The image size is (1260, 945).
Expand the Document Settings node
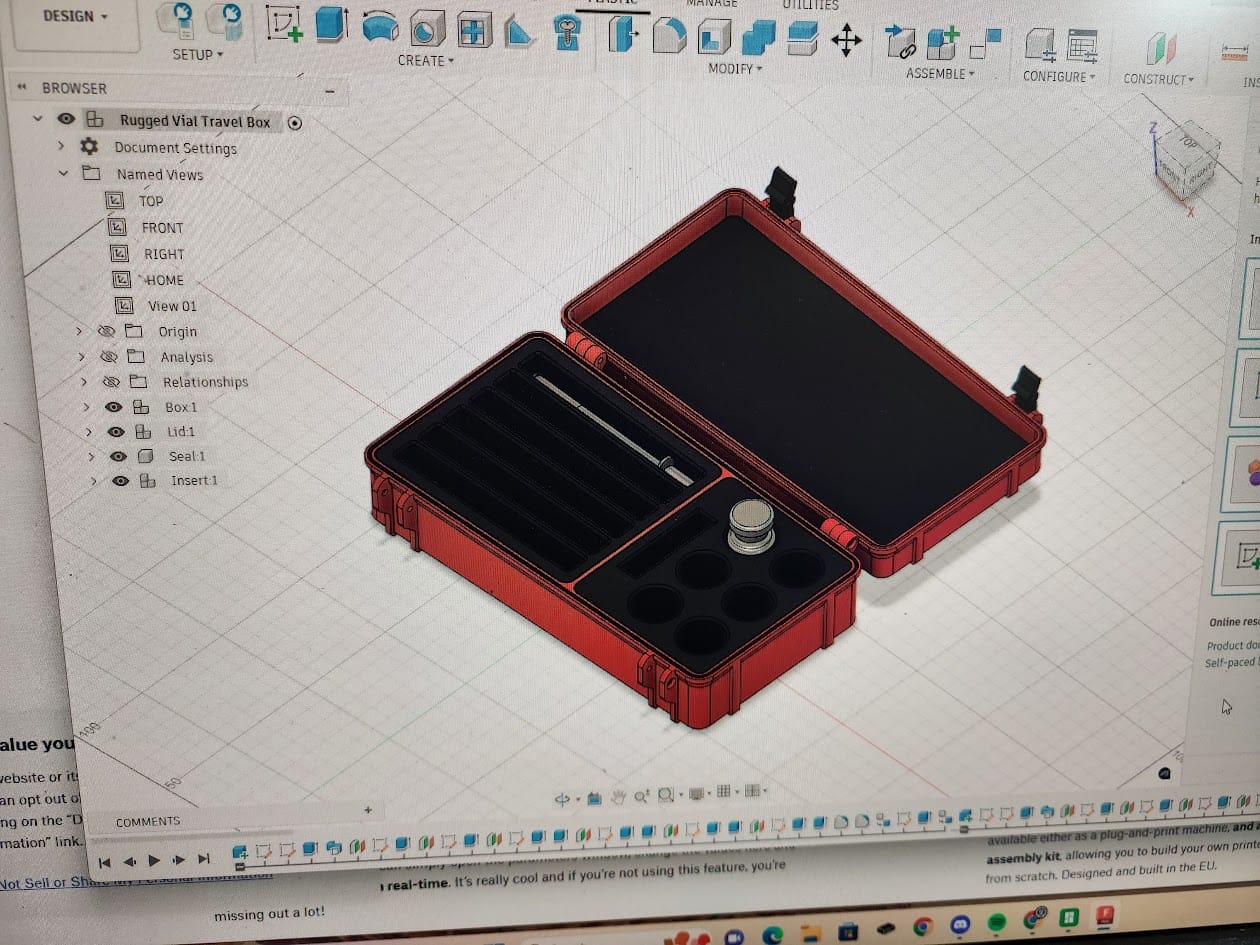(61, 146)
